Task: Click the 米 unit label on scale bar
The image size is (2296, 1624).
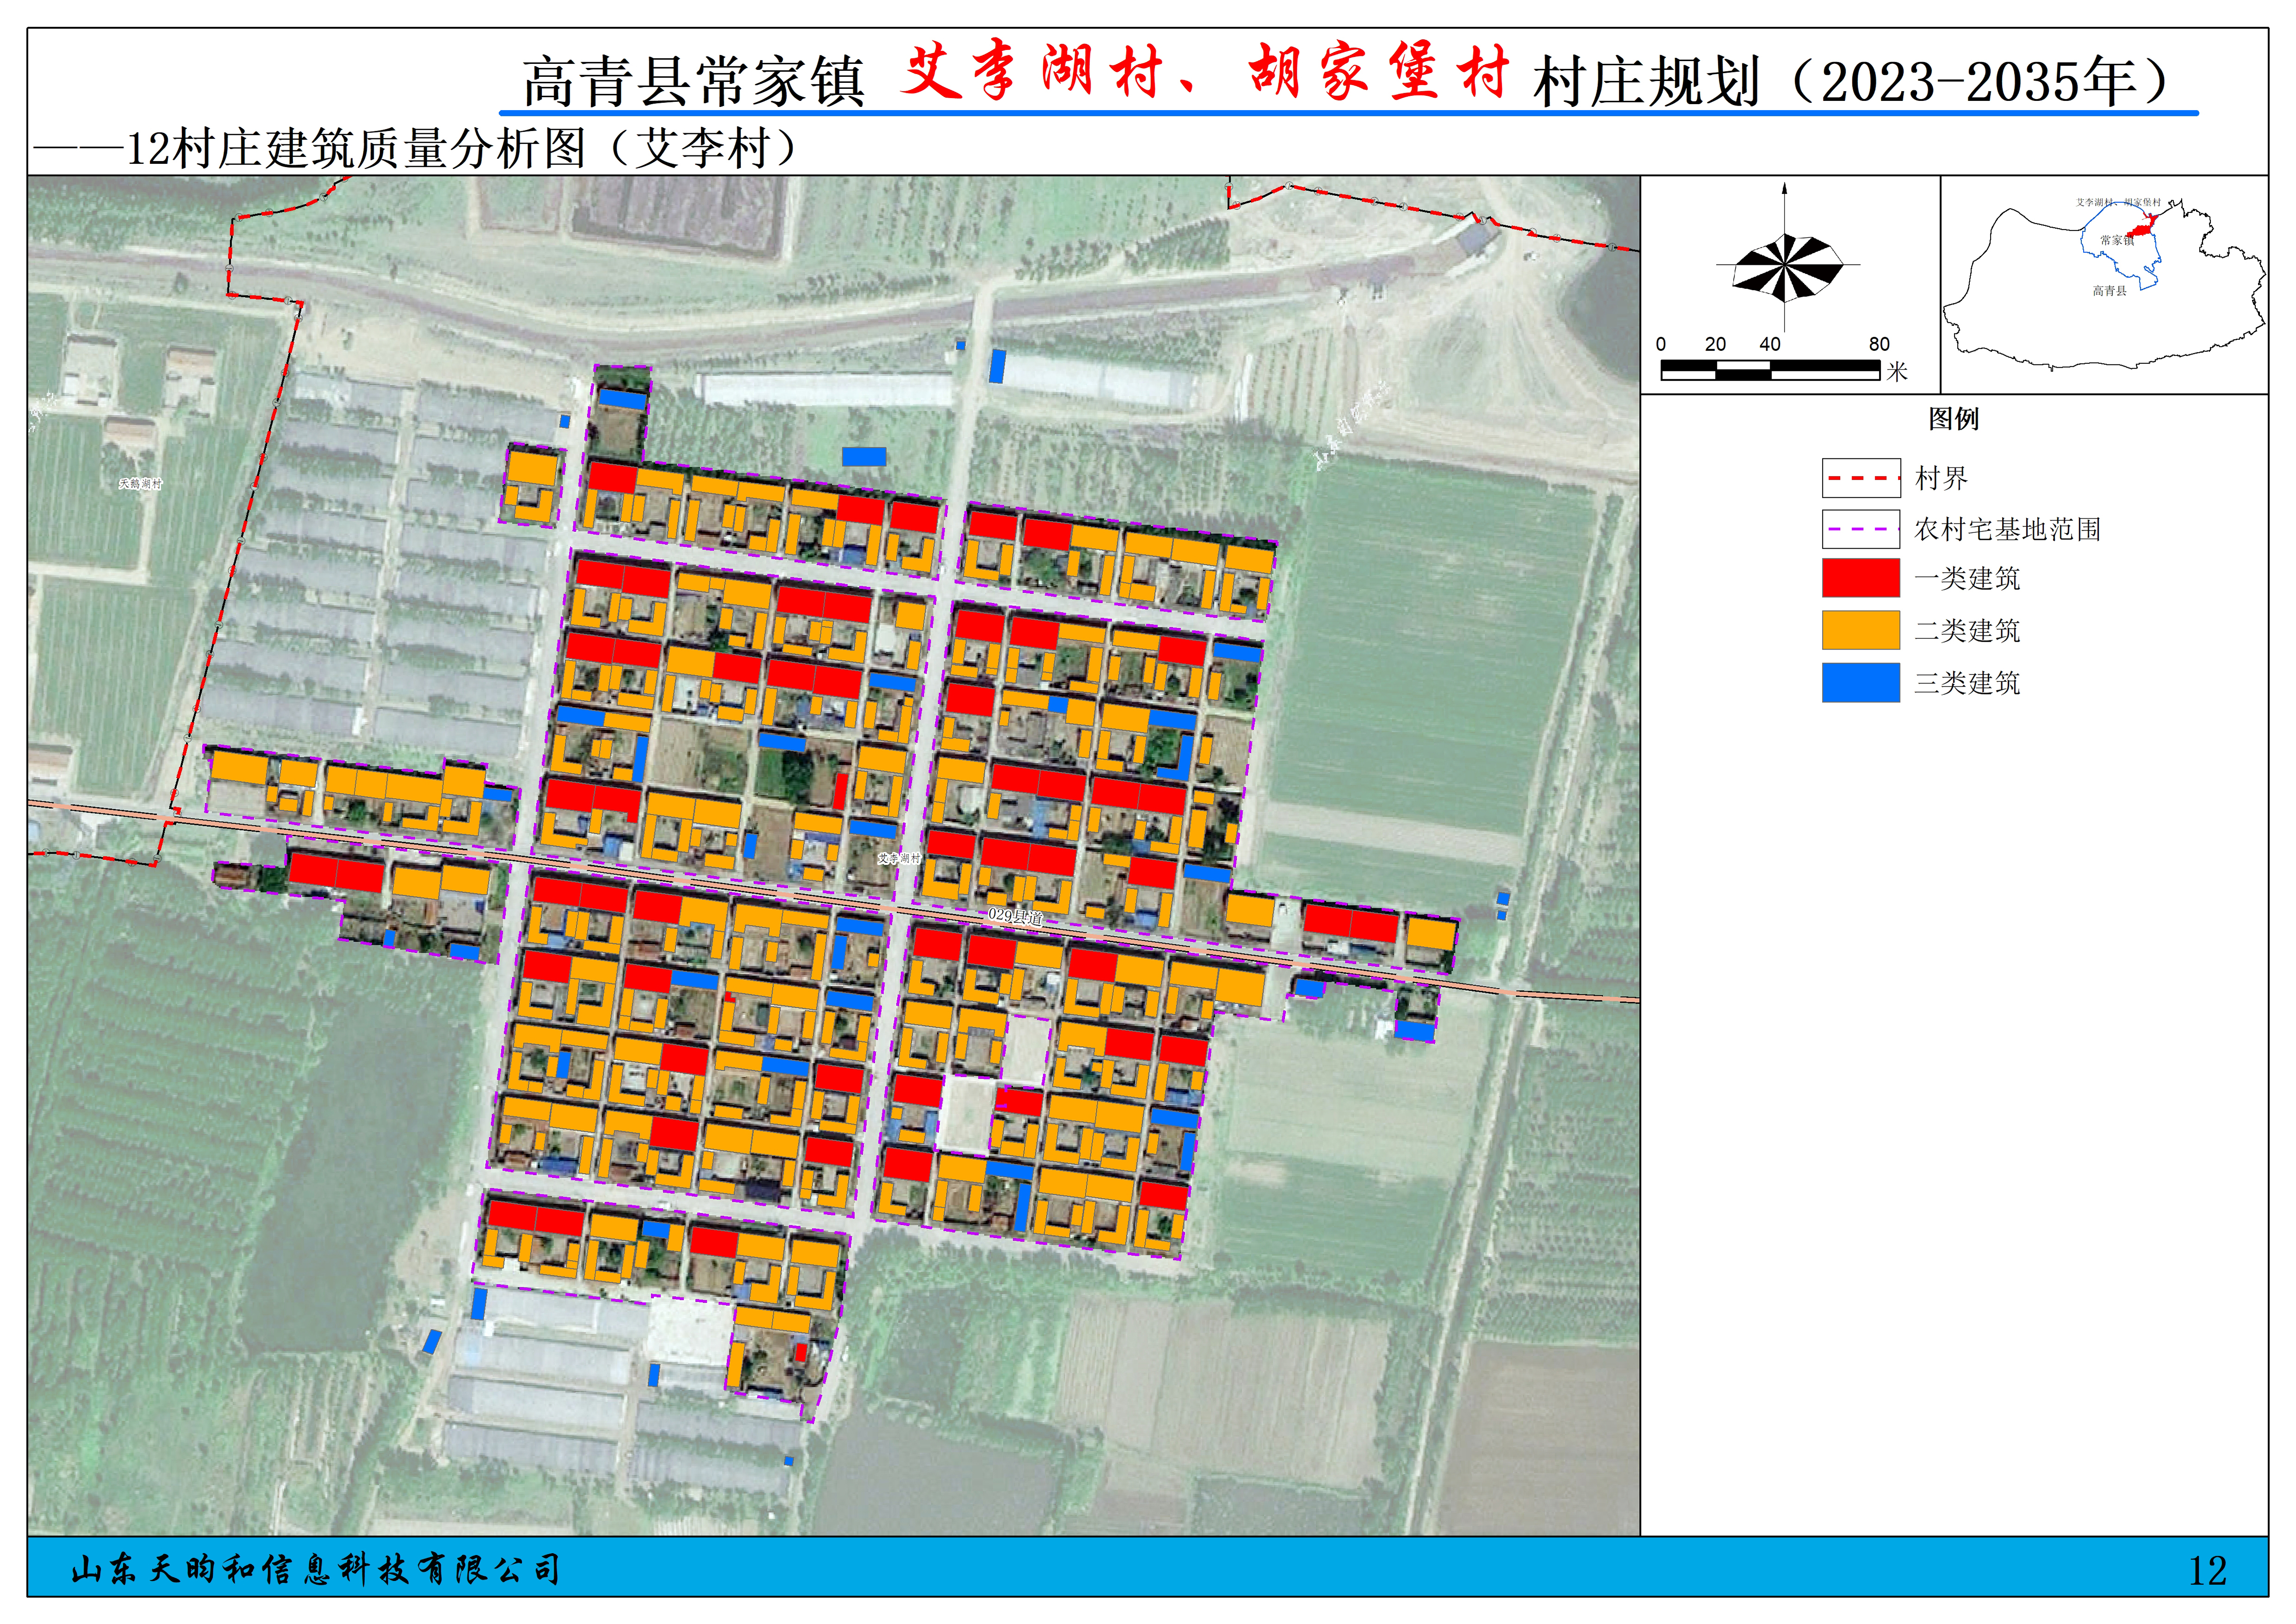Action: pyautogui.click(x=1897, y=372)
